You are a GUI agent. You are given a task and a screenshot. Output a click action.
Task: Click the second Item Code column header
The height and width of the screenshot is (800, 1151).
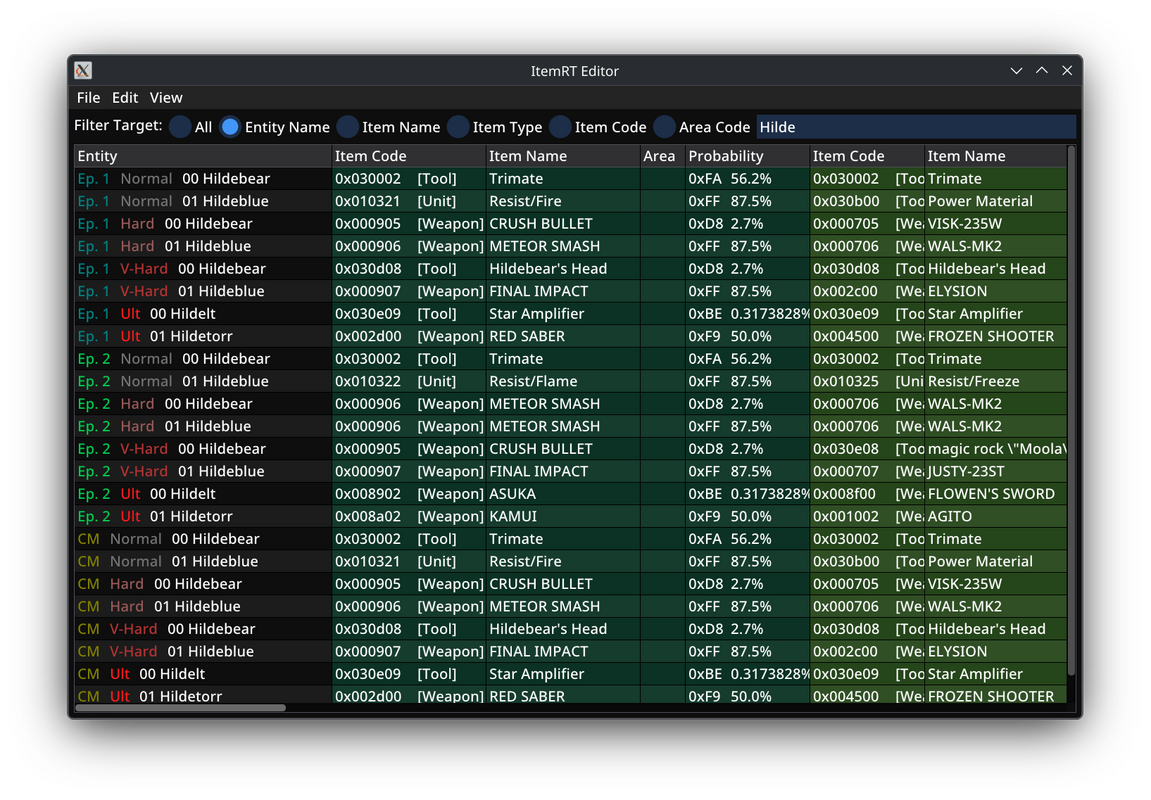click(867, 156)
